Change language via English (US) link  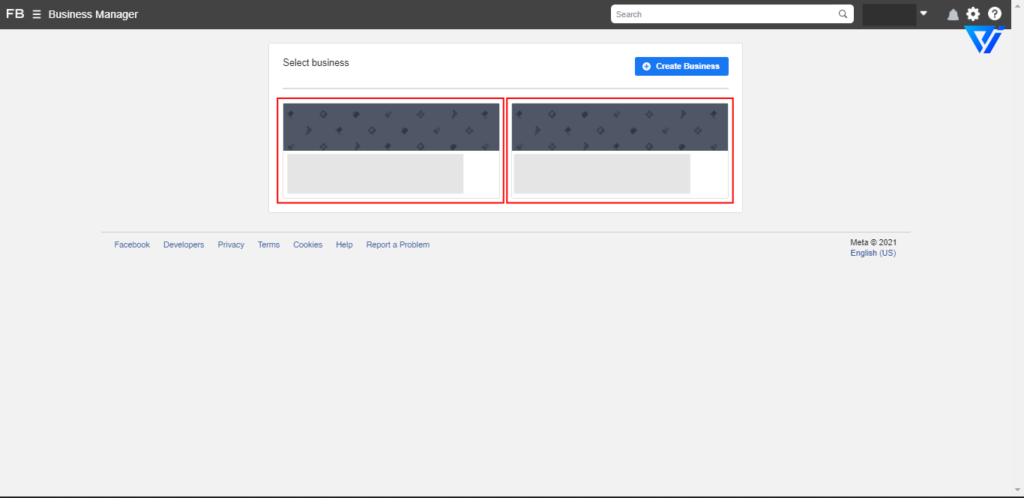pos(873,253)
